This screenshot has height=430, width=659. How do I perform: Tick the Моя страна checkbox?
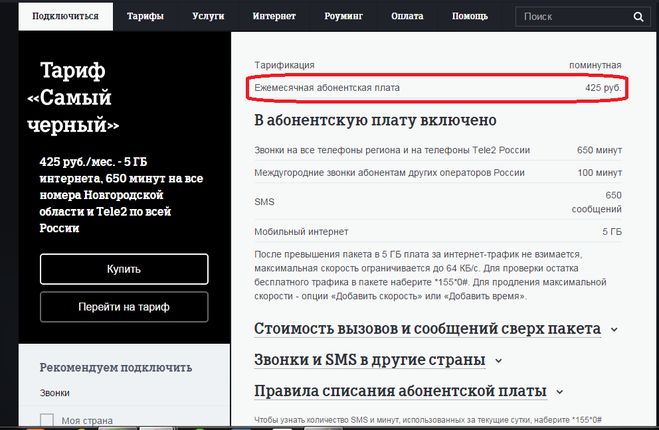(x=46, y=420)
